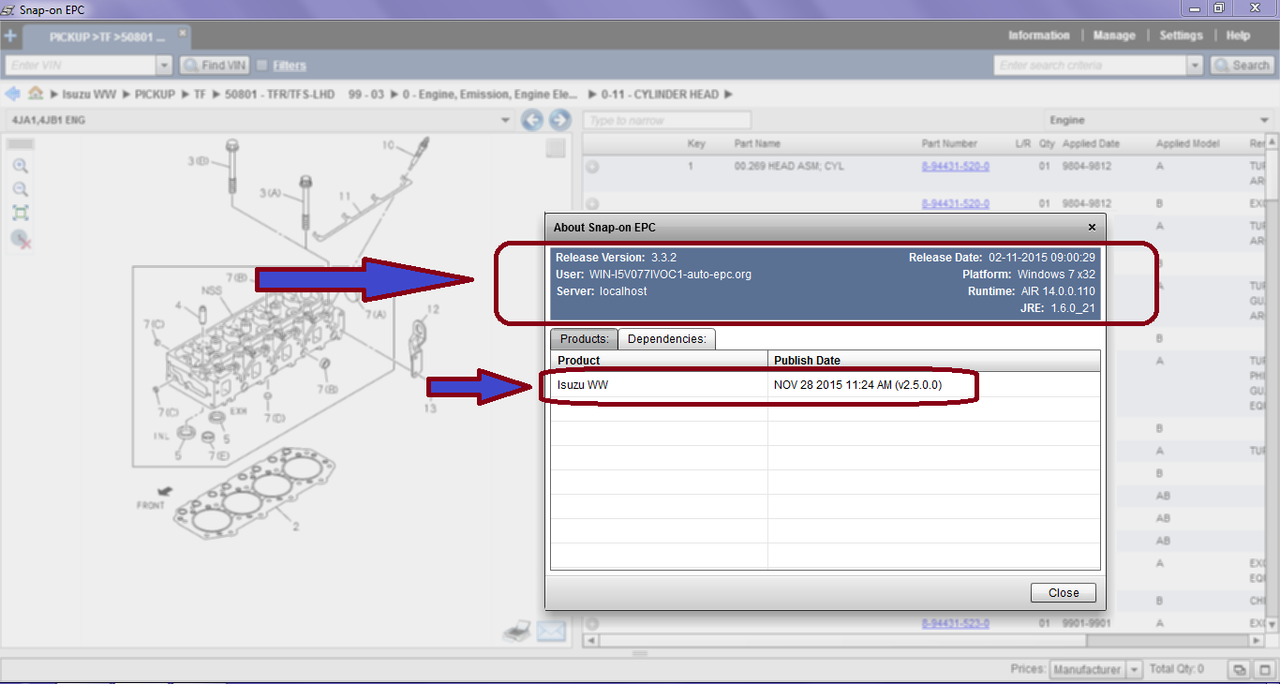Open part number 8-94431-523-0 link

(x=955, y=623)
